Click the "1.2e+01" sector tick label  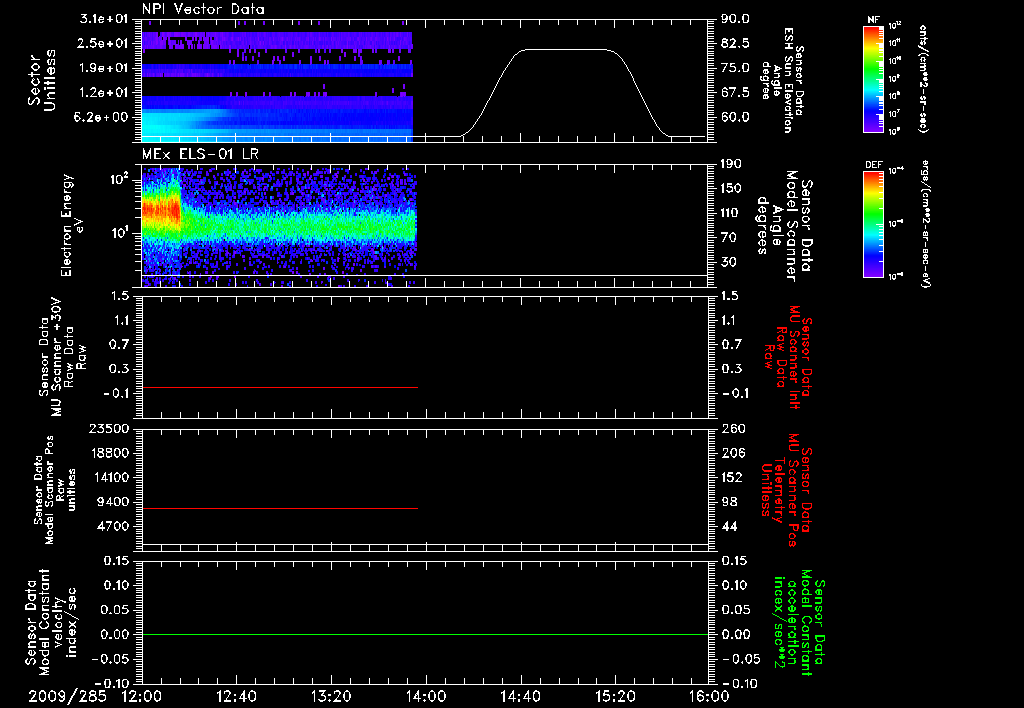pos(104,93)
